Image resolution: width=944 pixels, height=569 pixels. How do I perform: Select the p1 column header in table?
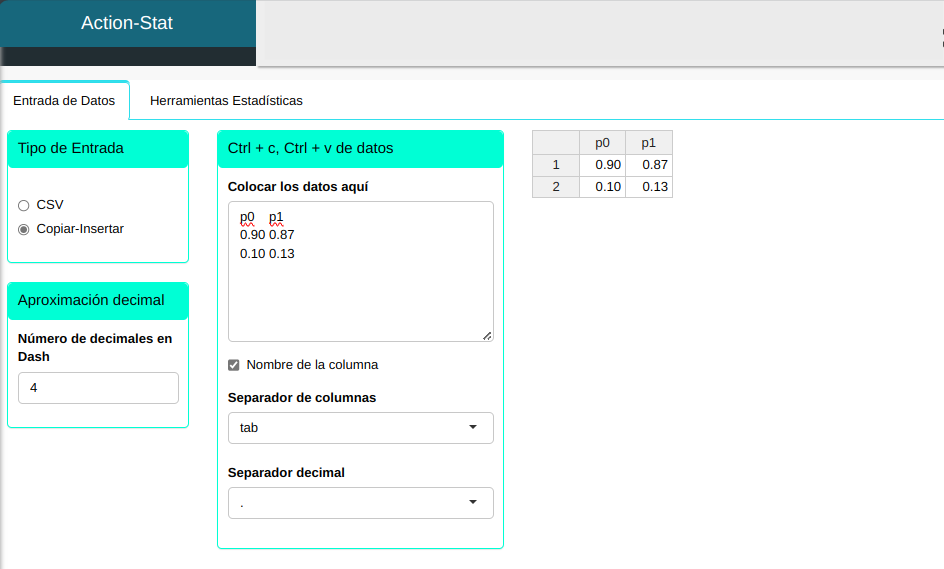648,142
